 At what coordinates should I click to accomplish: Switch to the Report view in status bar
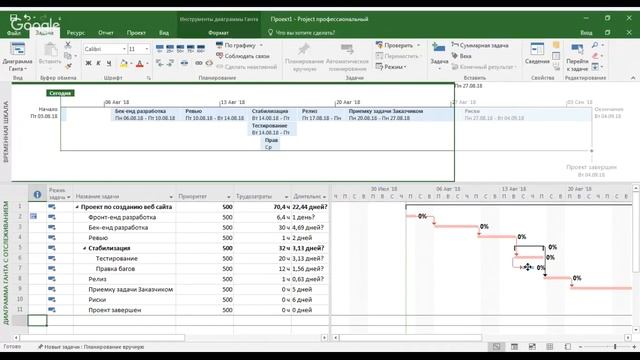pos(568,347)
